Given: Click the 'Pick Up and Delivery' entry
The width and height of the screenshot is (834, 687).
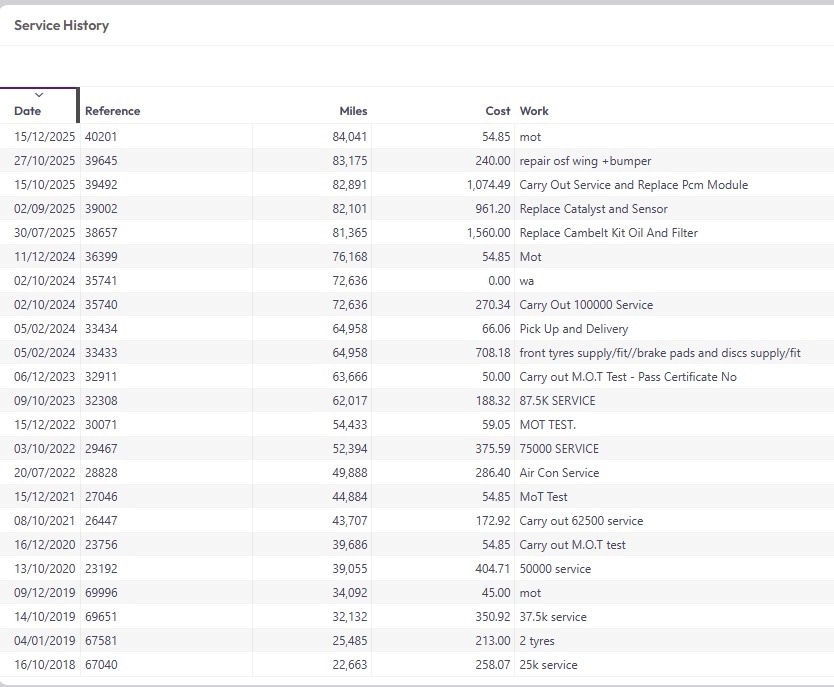Looking at the screenshot, I should 573,329.
